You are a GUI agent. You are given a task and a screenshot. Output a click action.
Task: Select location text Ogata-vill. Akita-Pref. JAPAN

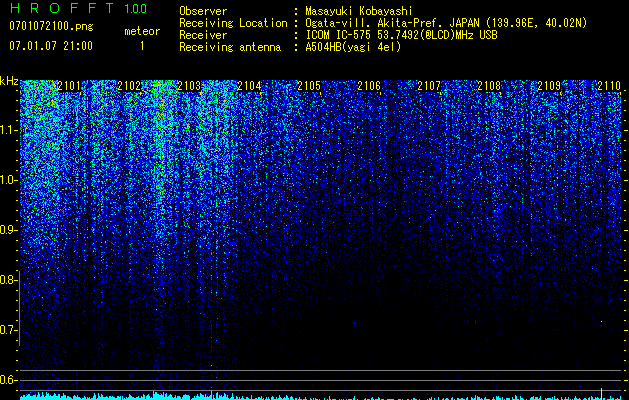click(392, 23)
